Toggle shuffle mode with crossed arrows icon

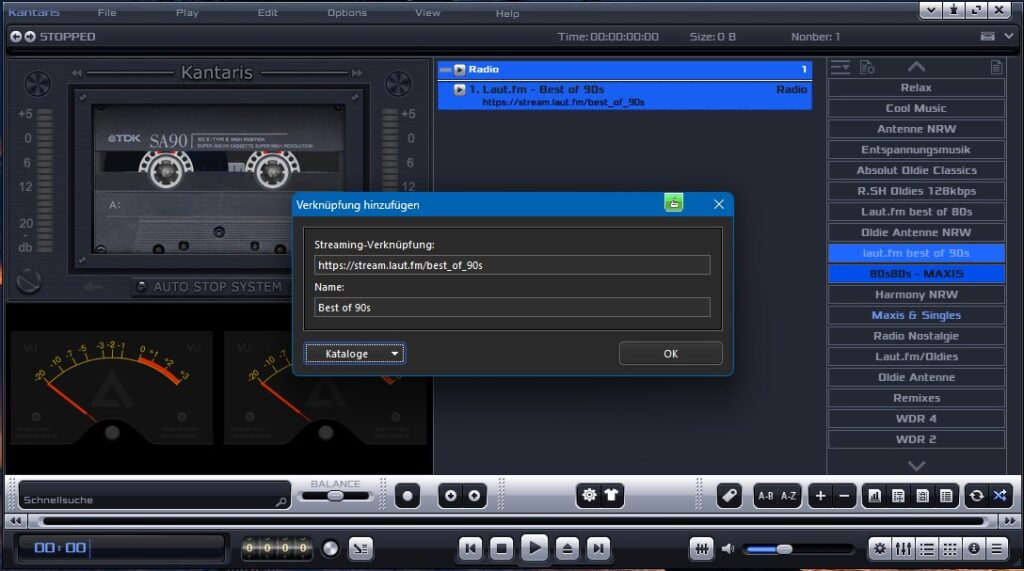coord(999,496)
